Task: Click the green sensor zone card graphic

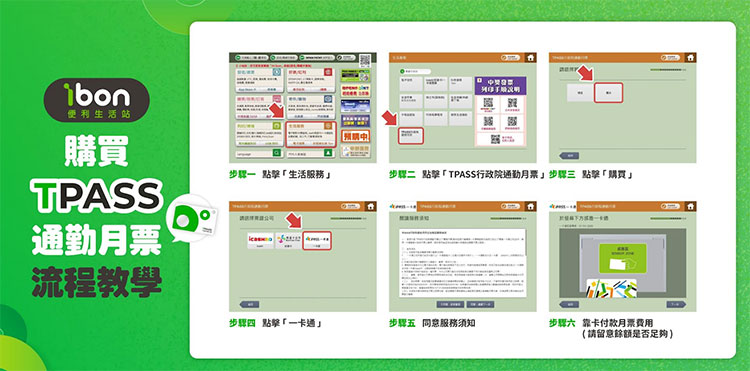Action: point(622,258)
